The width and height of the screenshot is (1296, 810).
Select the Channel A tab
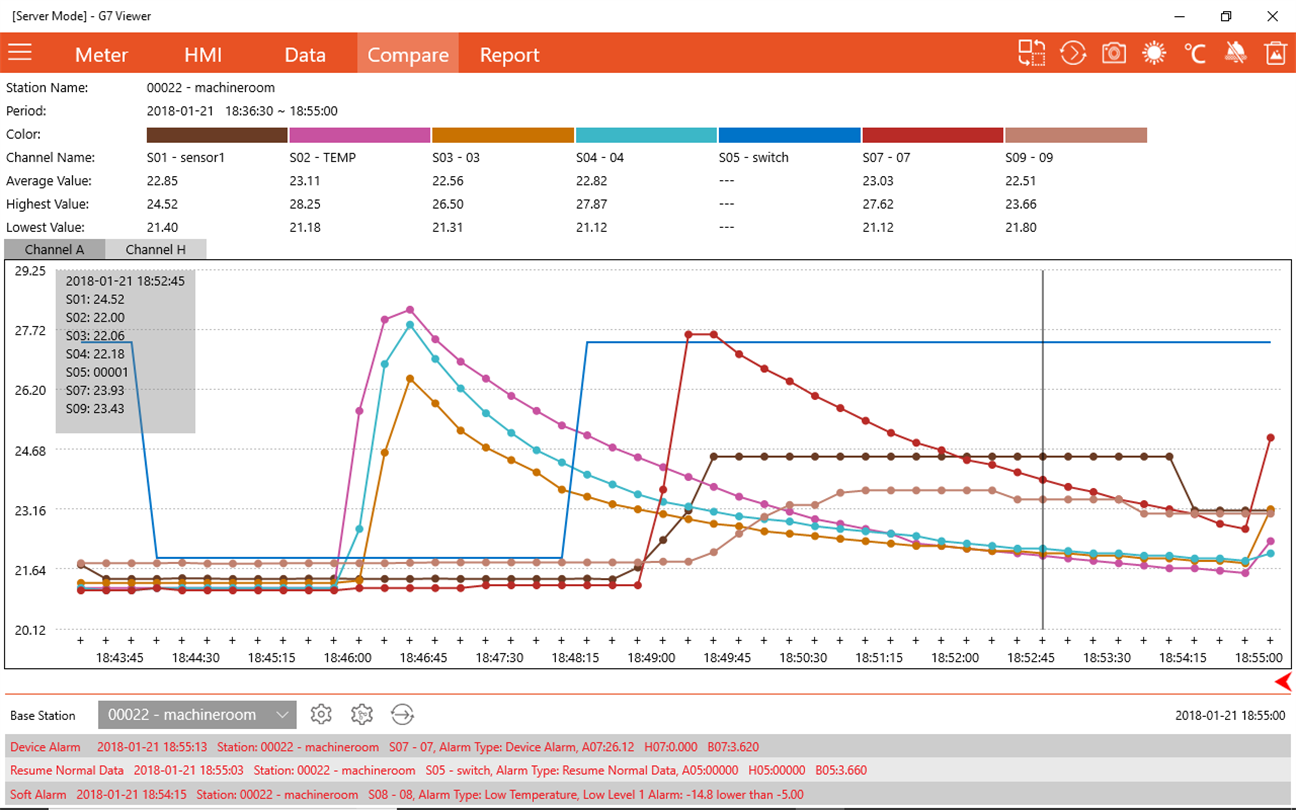click(x=54, y=249)
